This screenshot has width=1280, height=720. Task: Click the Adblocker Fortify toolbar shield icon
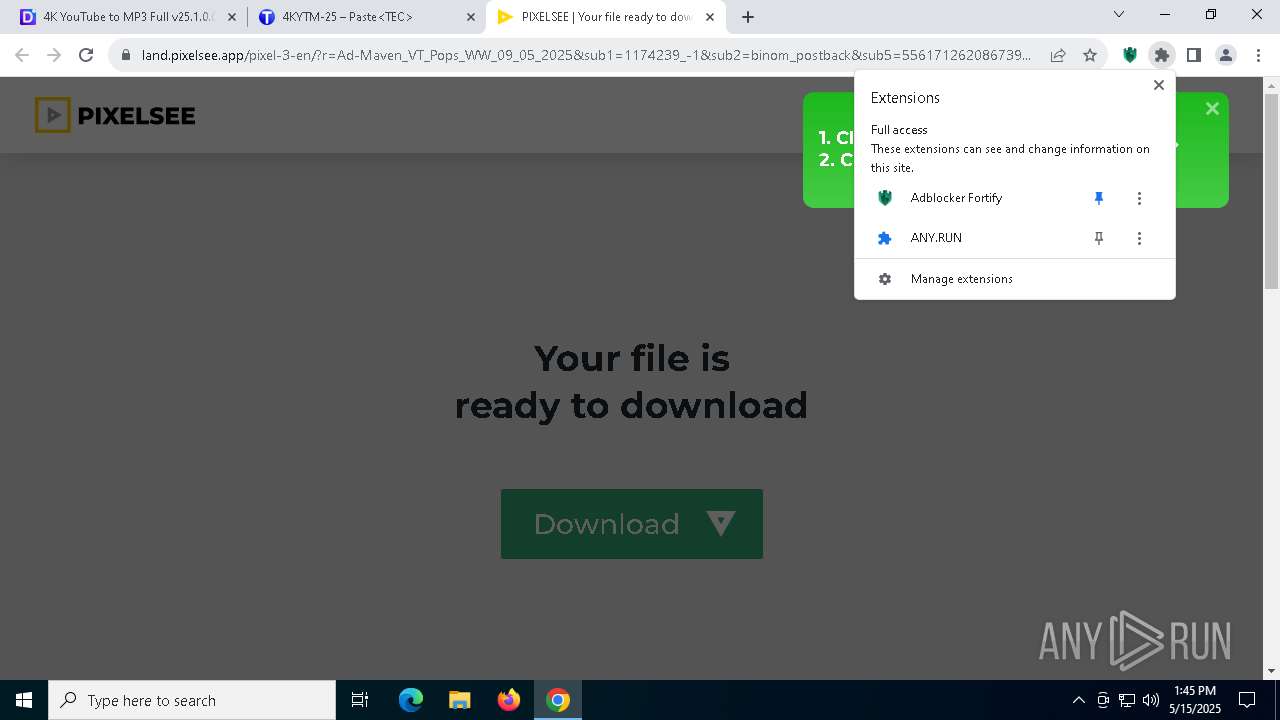(x=1130, y=55)
